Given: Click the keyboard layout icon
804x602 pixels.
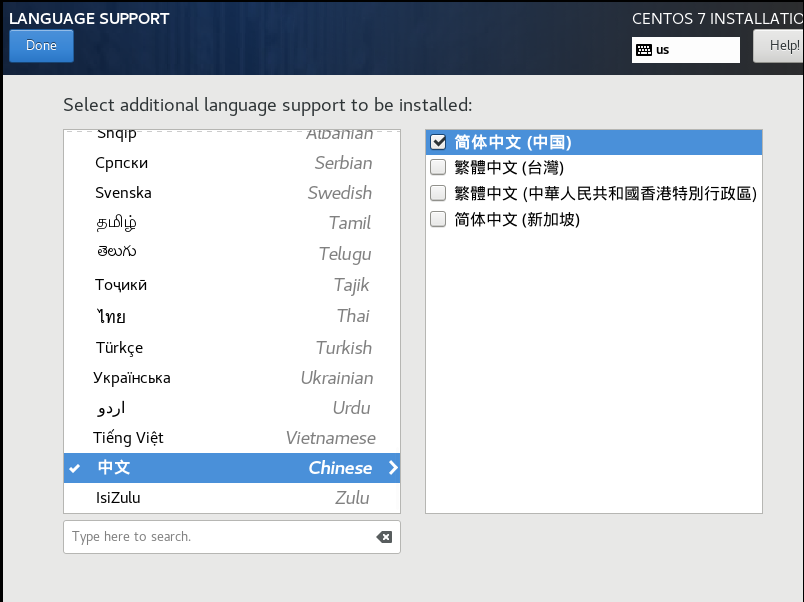Looking at the screenshot, I should click(644, 50).
